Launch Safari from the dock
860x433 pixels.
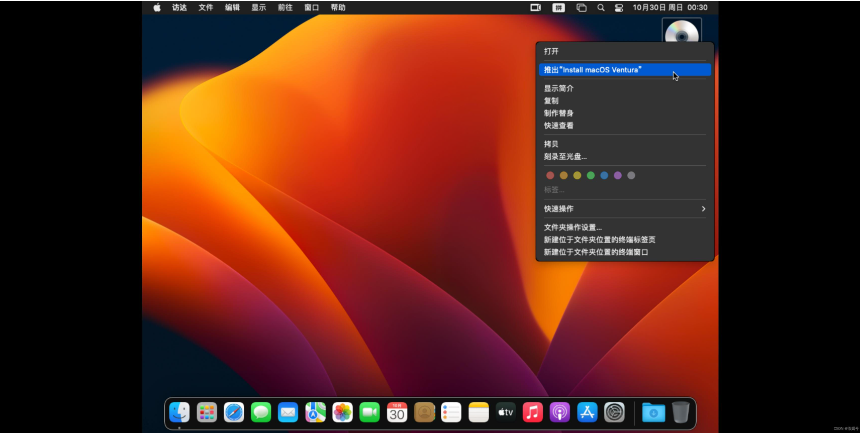pyautogui.click(x=234, y=412)
